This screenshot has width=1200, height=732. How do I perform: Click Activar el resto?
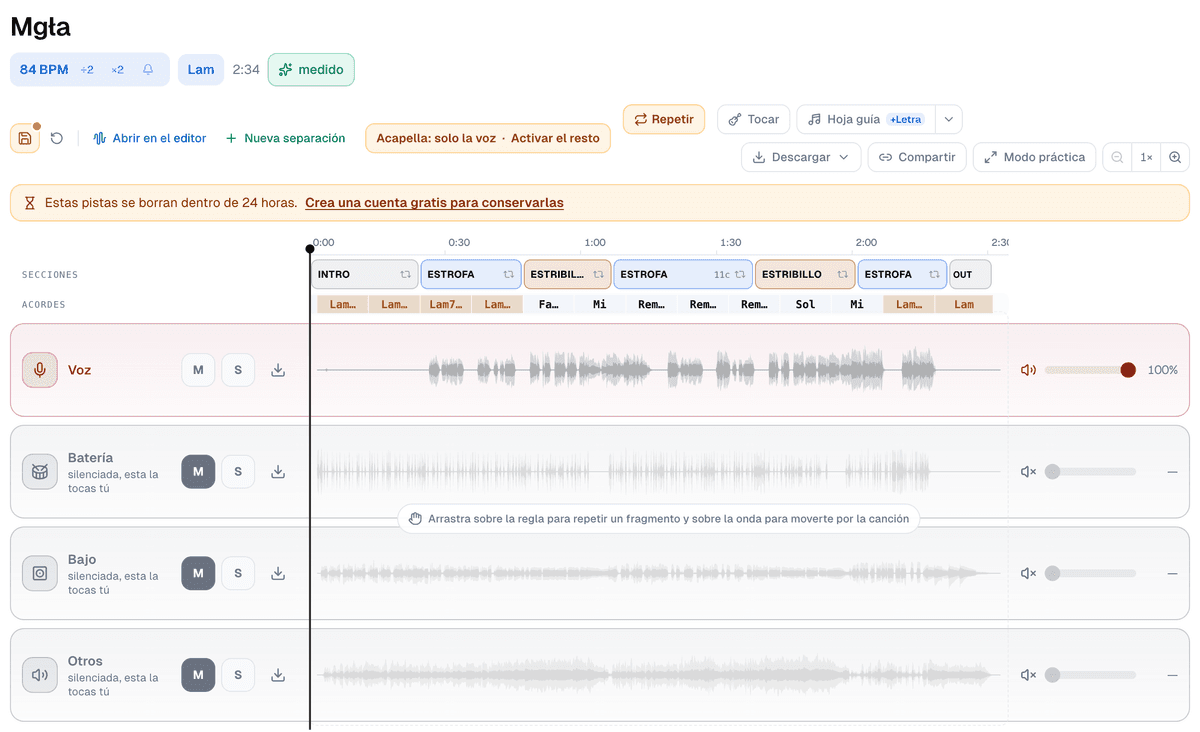(x=555, y=138)
